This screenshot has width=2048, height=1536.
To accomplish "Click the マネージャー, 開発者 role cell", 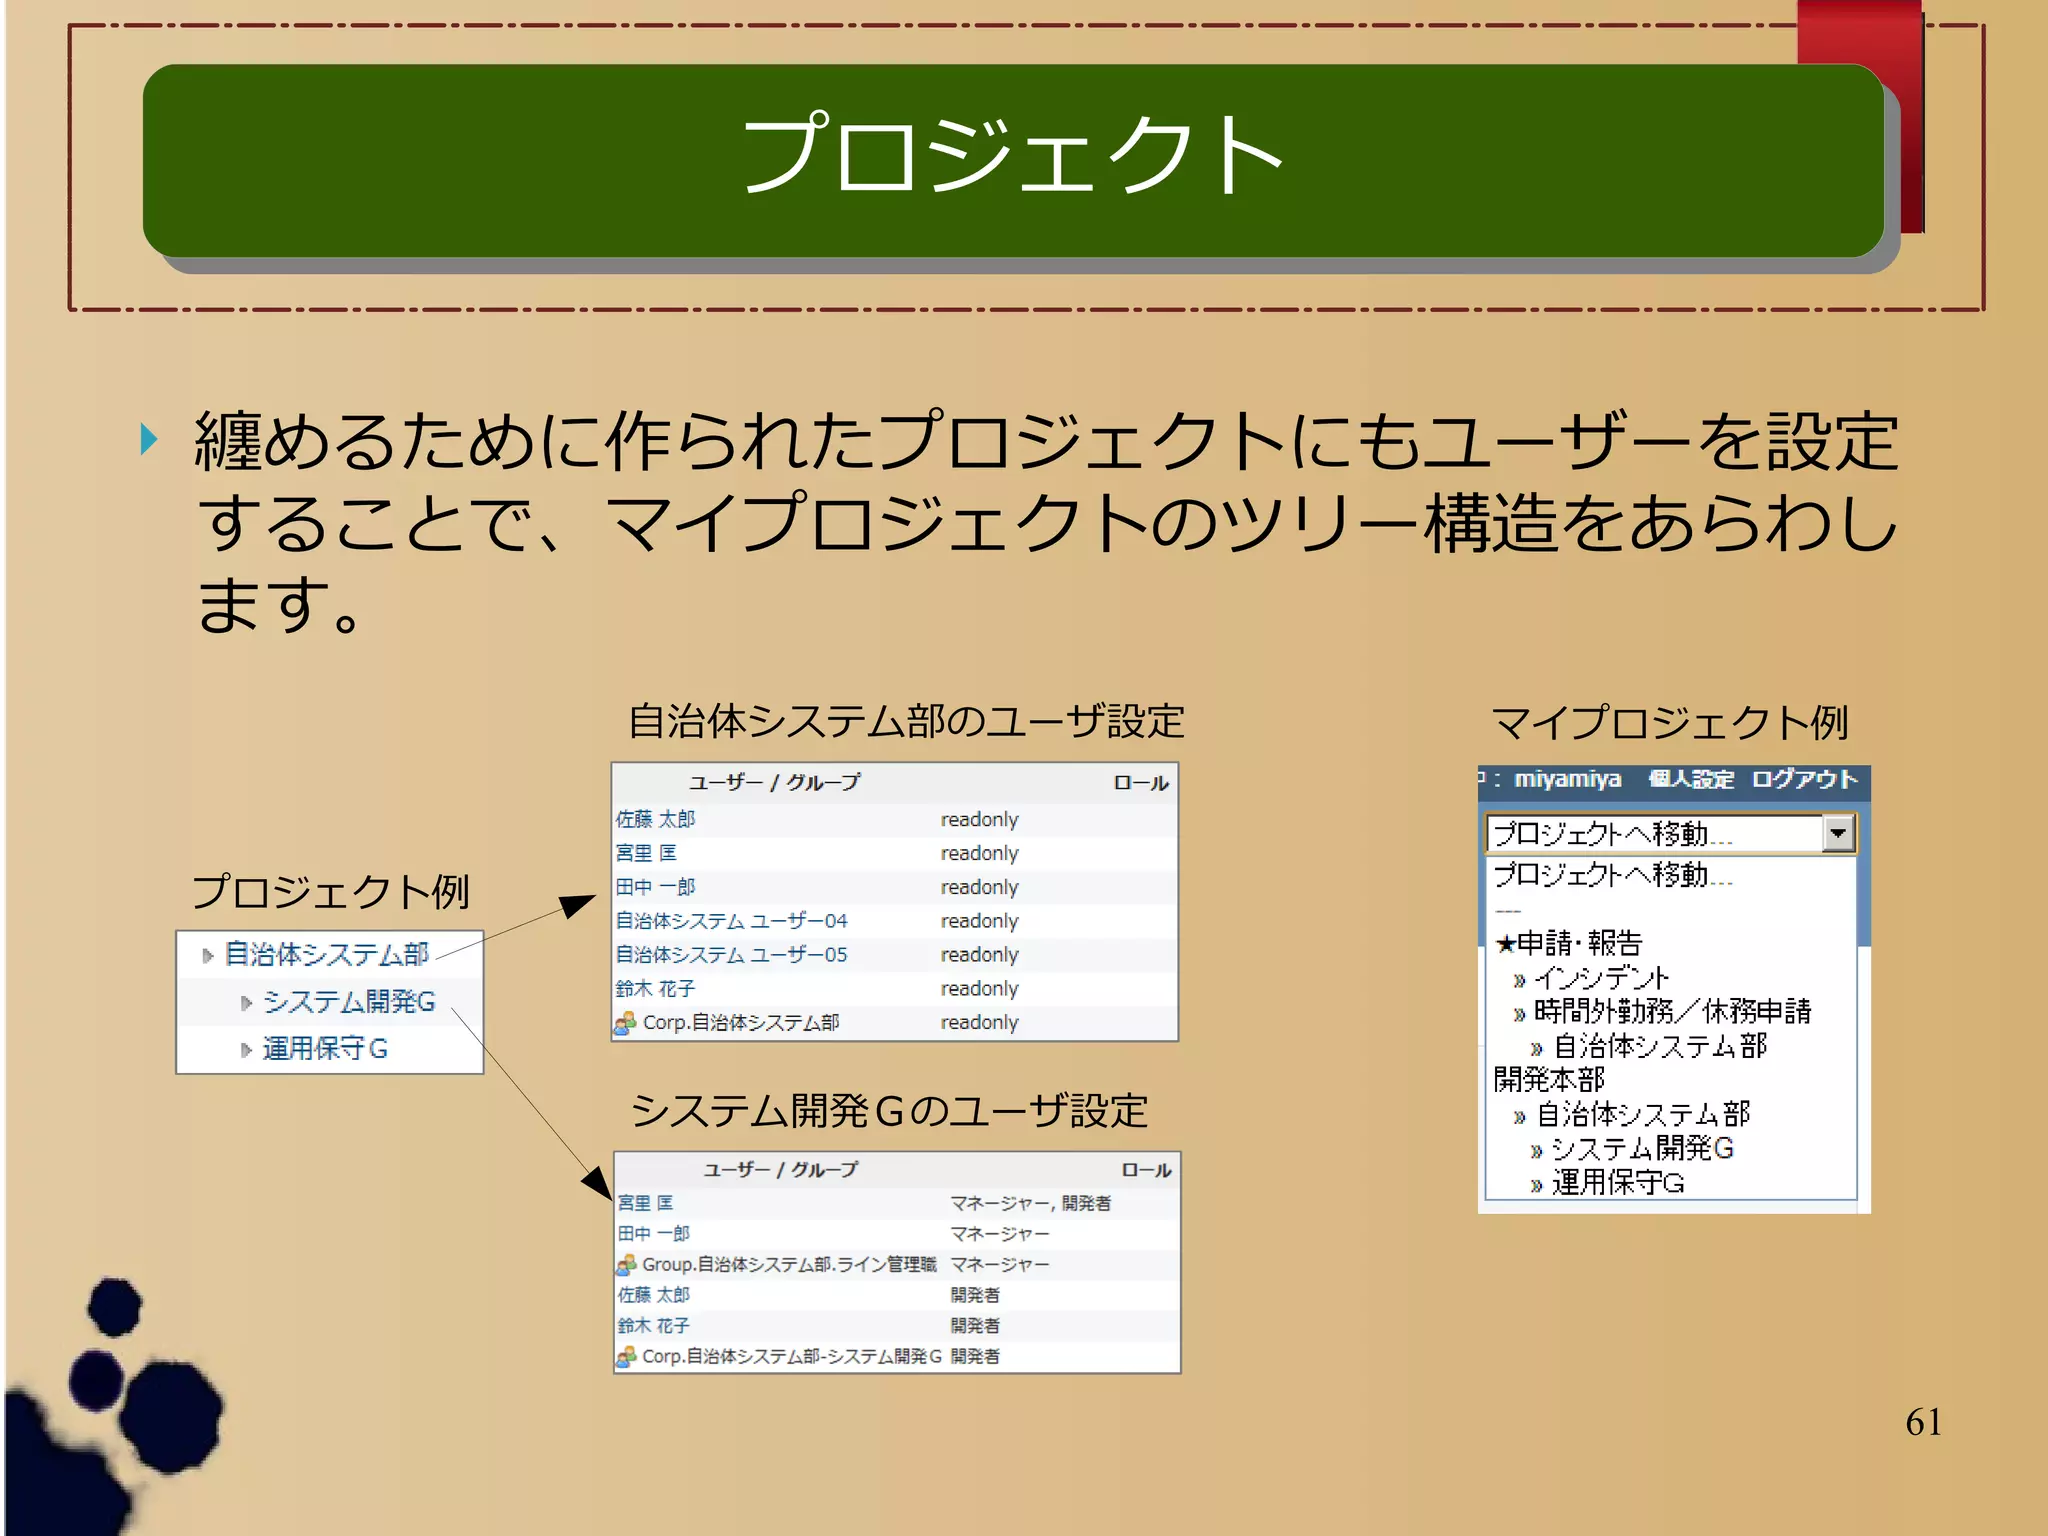I will [x=1030, y=1203].
